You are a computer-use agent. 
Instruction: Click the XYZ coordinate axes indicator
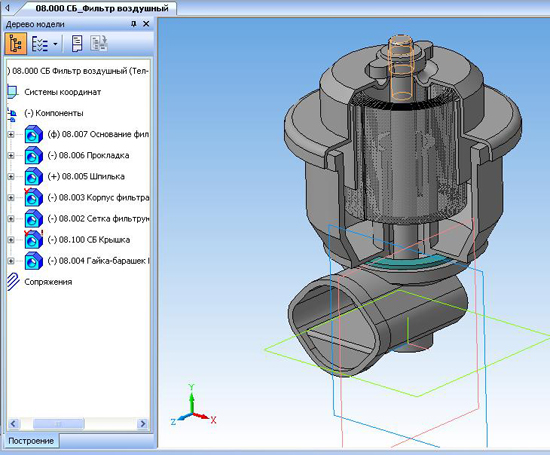coord(194,406)
